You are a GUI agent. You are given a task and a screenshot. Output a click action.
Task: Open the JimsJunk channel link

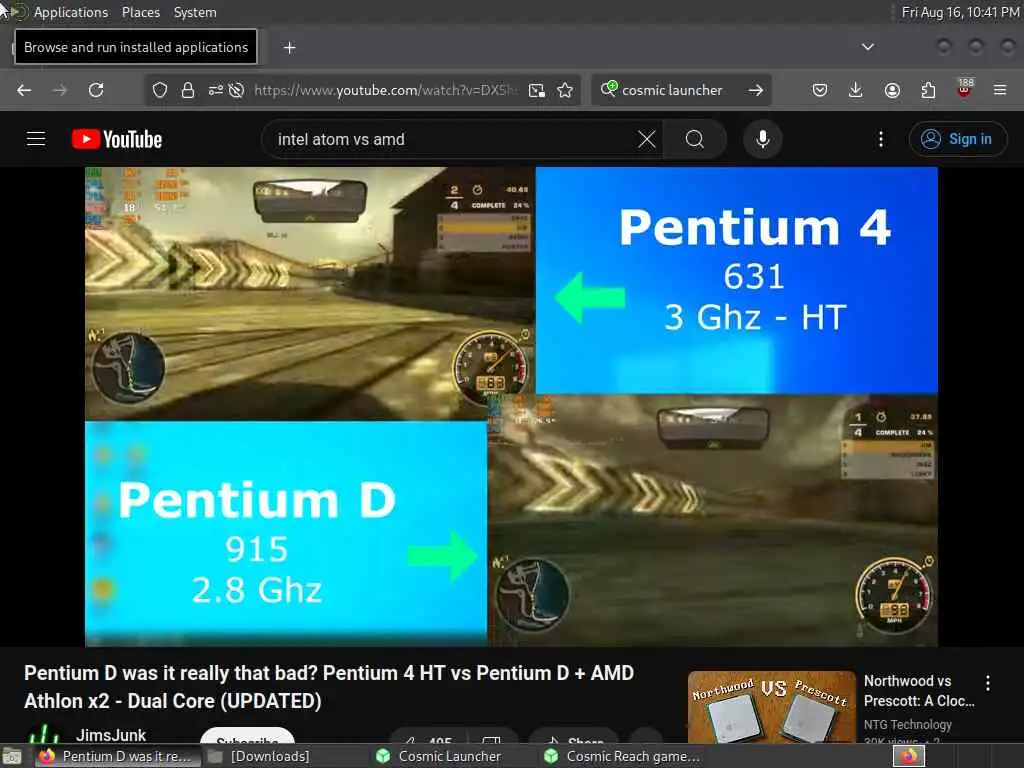[x=111, y=735]
